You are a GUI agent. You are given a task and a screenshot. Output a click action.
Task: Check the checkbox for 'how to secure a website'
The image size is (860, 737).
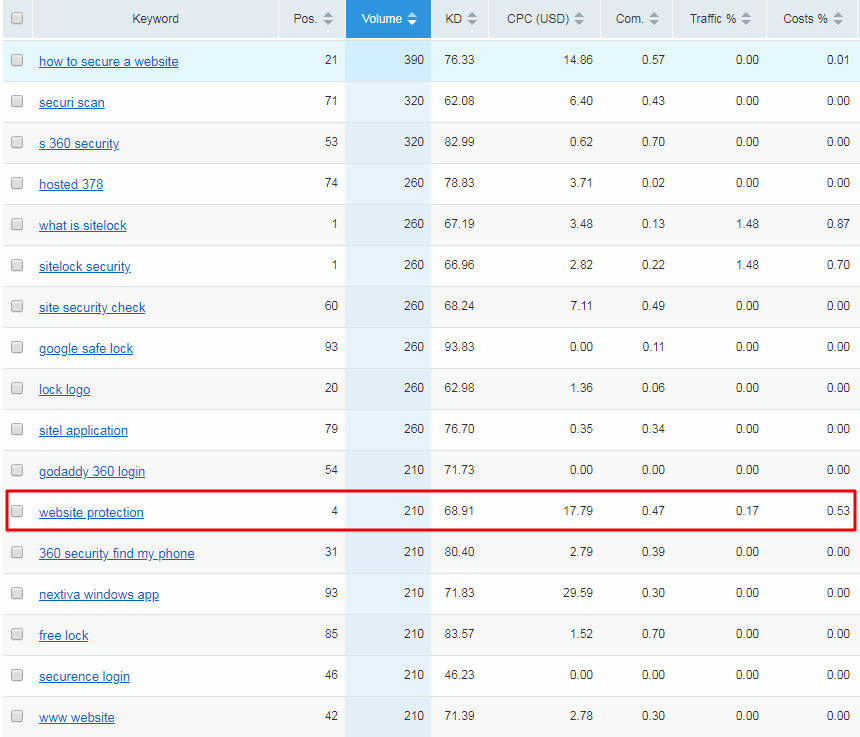[17, 61]
